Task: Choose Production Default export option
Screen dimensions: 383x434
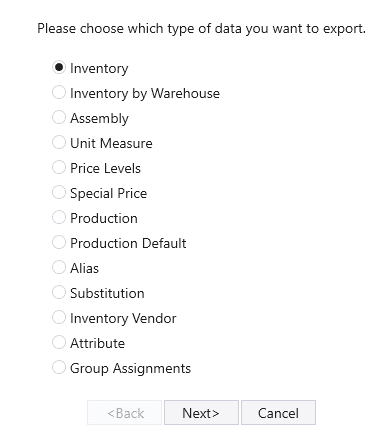Action: point(59,242)
